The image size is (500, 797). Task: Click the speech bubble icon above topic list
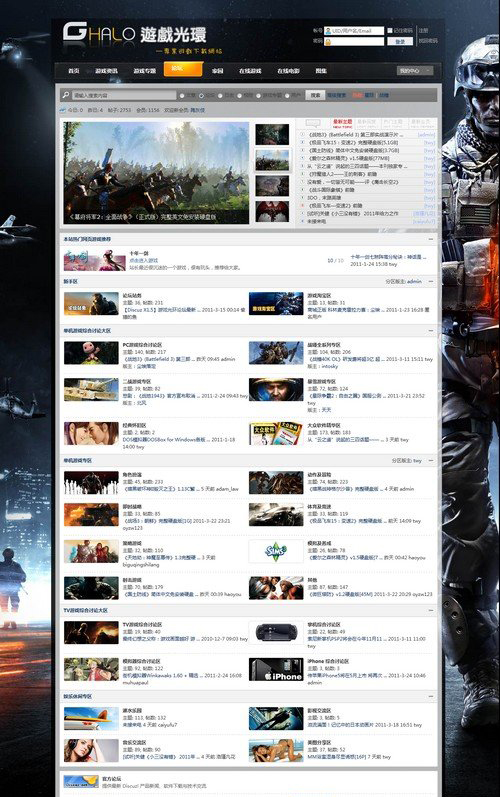(313, 123)
